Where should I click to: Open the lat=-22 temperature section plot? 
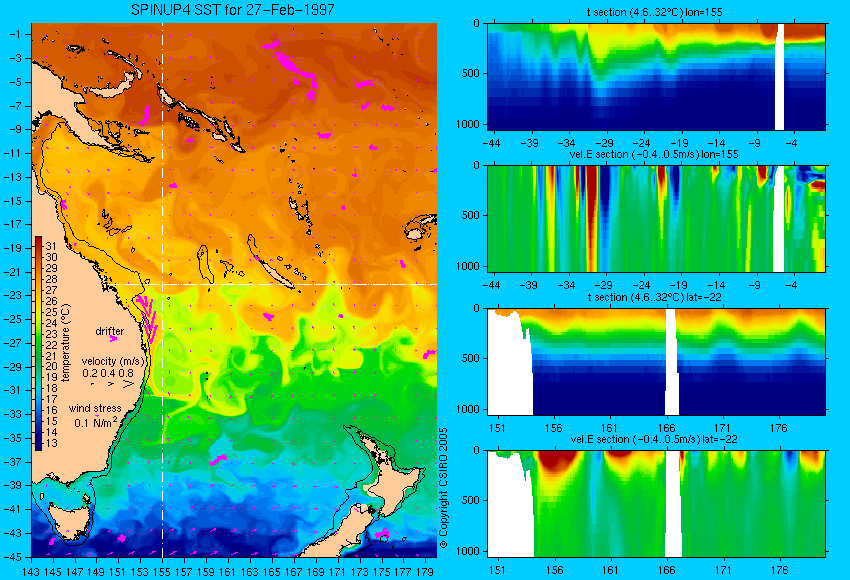[656, 362]
